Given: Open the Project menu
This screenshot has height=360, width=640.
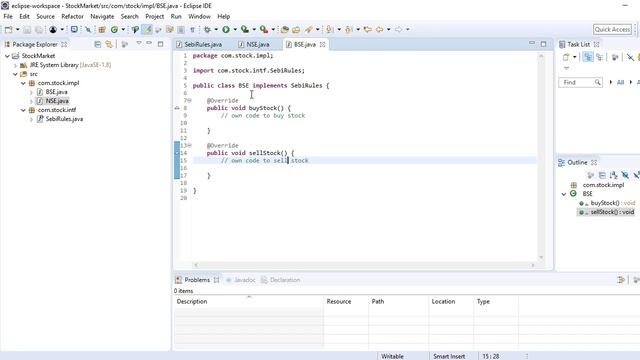Looking at the screenshot, I should (x=155, y=16).
